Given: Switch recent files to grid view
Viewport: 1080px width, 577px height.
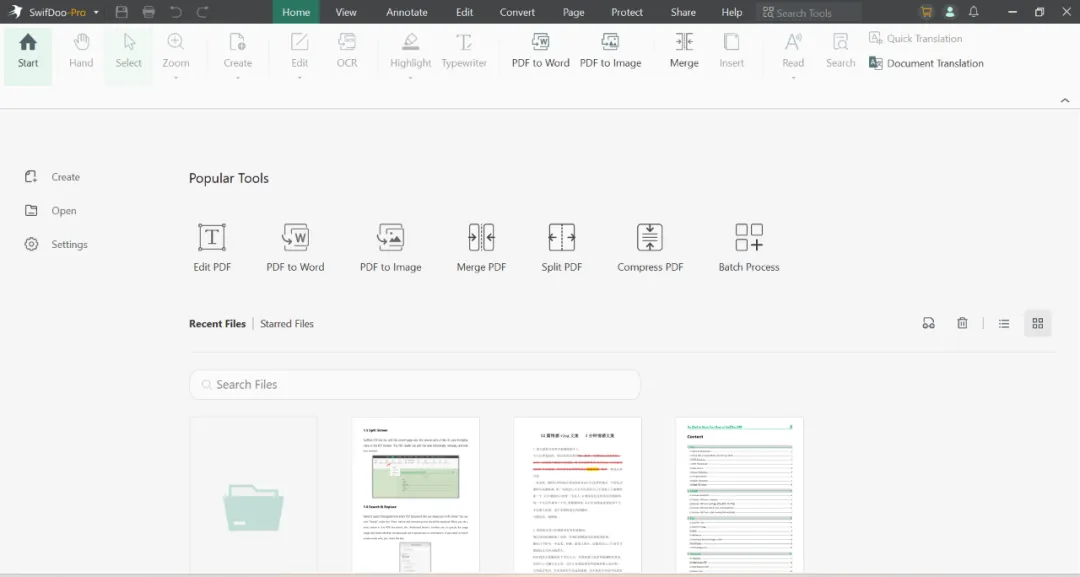Looking at the screenshot, I should (1037, 324).
